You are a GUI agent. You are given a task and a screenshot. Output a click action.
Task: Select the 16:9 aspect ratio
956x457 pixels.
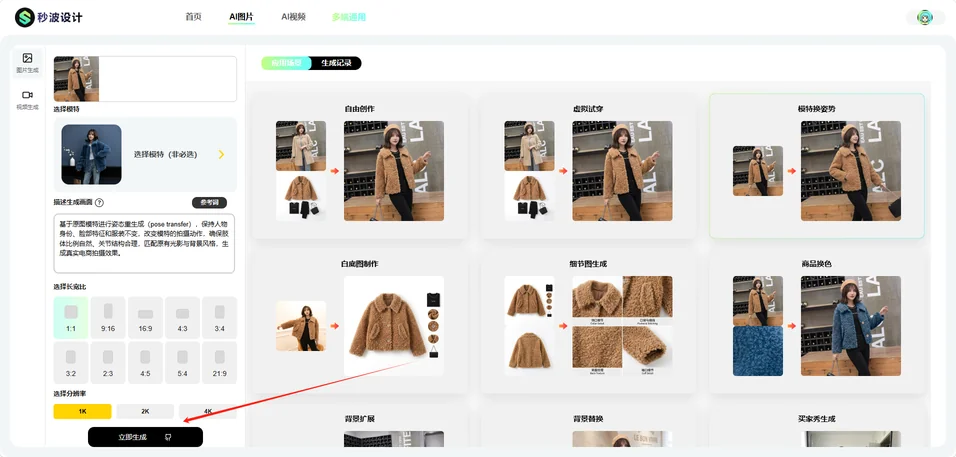(x=145, y=317)
